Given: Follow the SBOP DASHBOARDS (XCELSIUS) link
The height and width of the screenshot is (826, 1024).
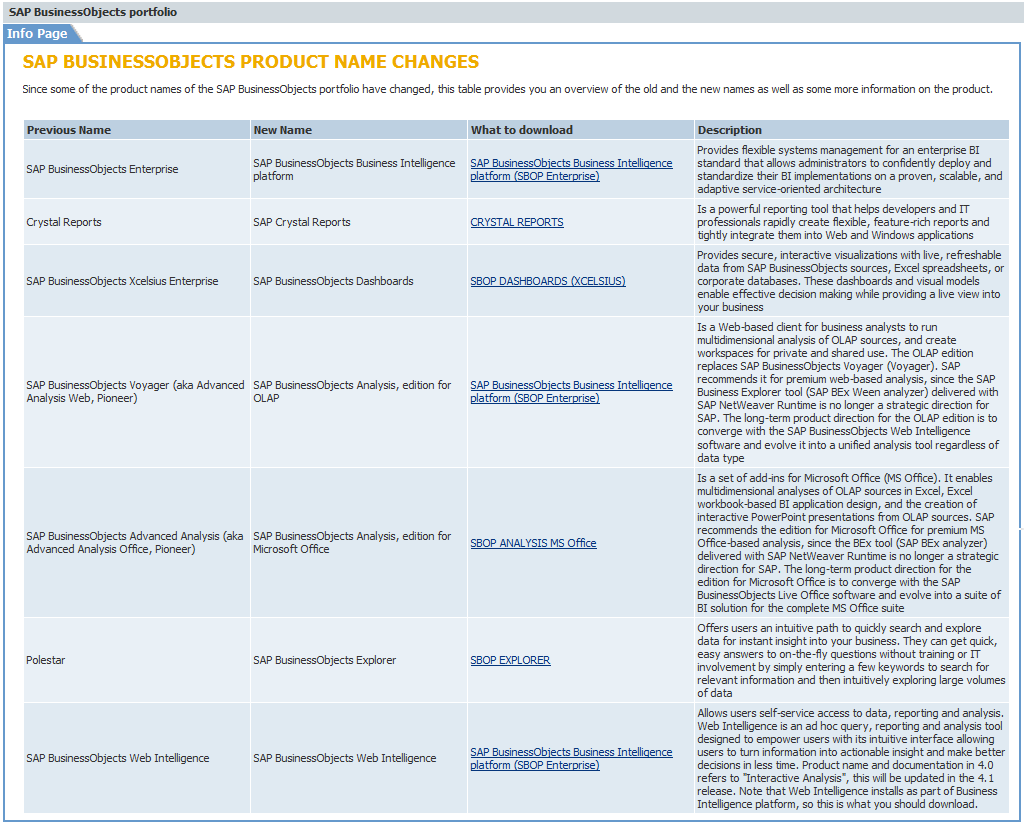Looking at the screenshot, I should pos(547,281).
